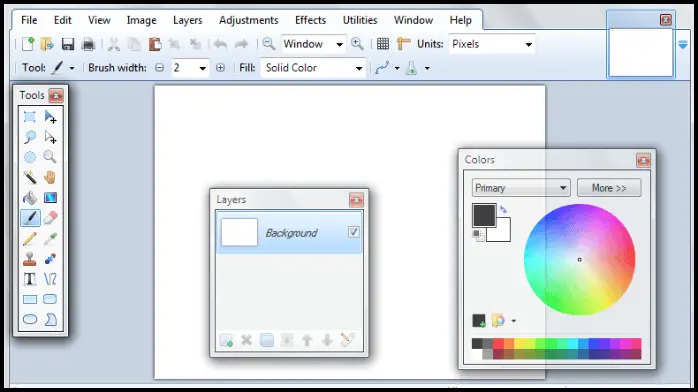Open the blending mode flask dropdown arrow

point(427,68)
